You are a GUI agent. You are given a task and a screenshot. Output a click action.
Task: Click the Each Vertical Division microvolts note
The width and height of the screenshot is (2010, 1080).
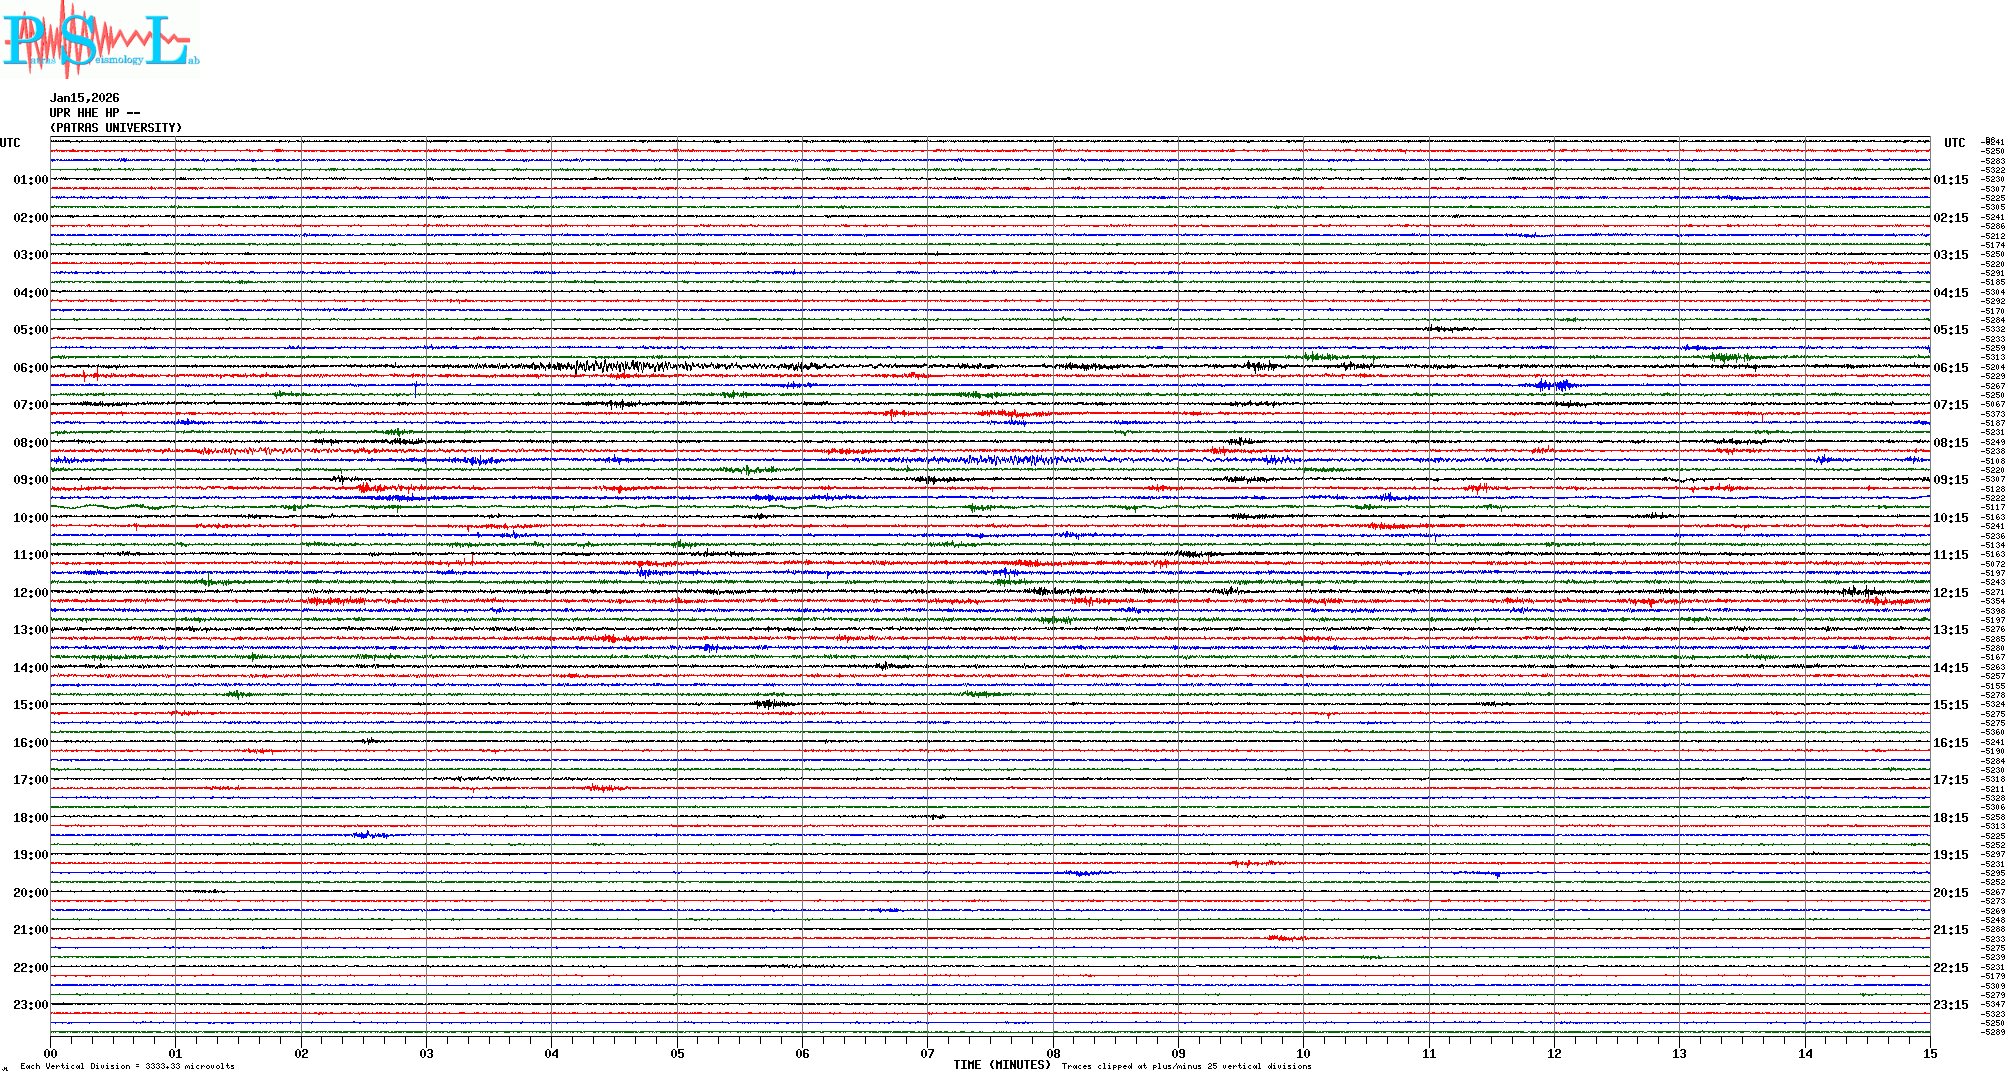click(x=127, y=1066)
